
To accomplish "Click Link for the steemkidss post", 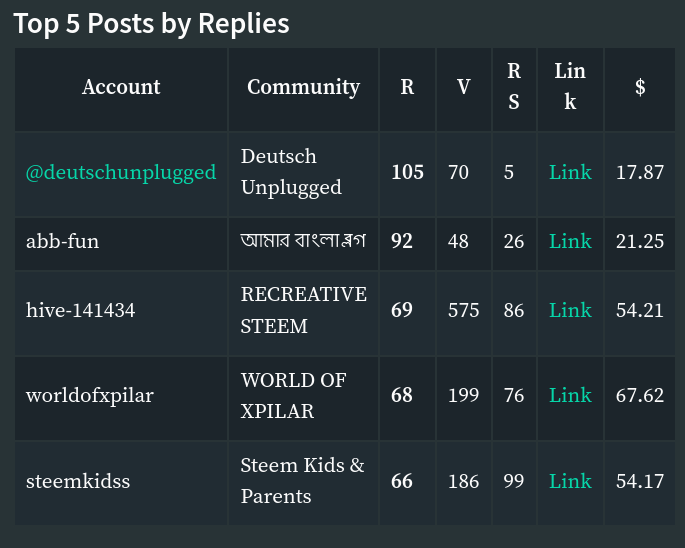I will pyautogui.click(x=570, y=481).
